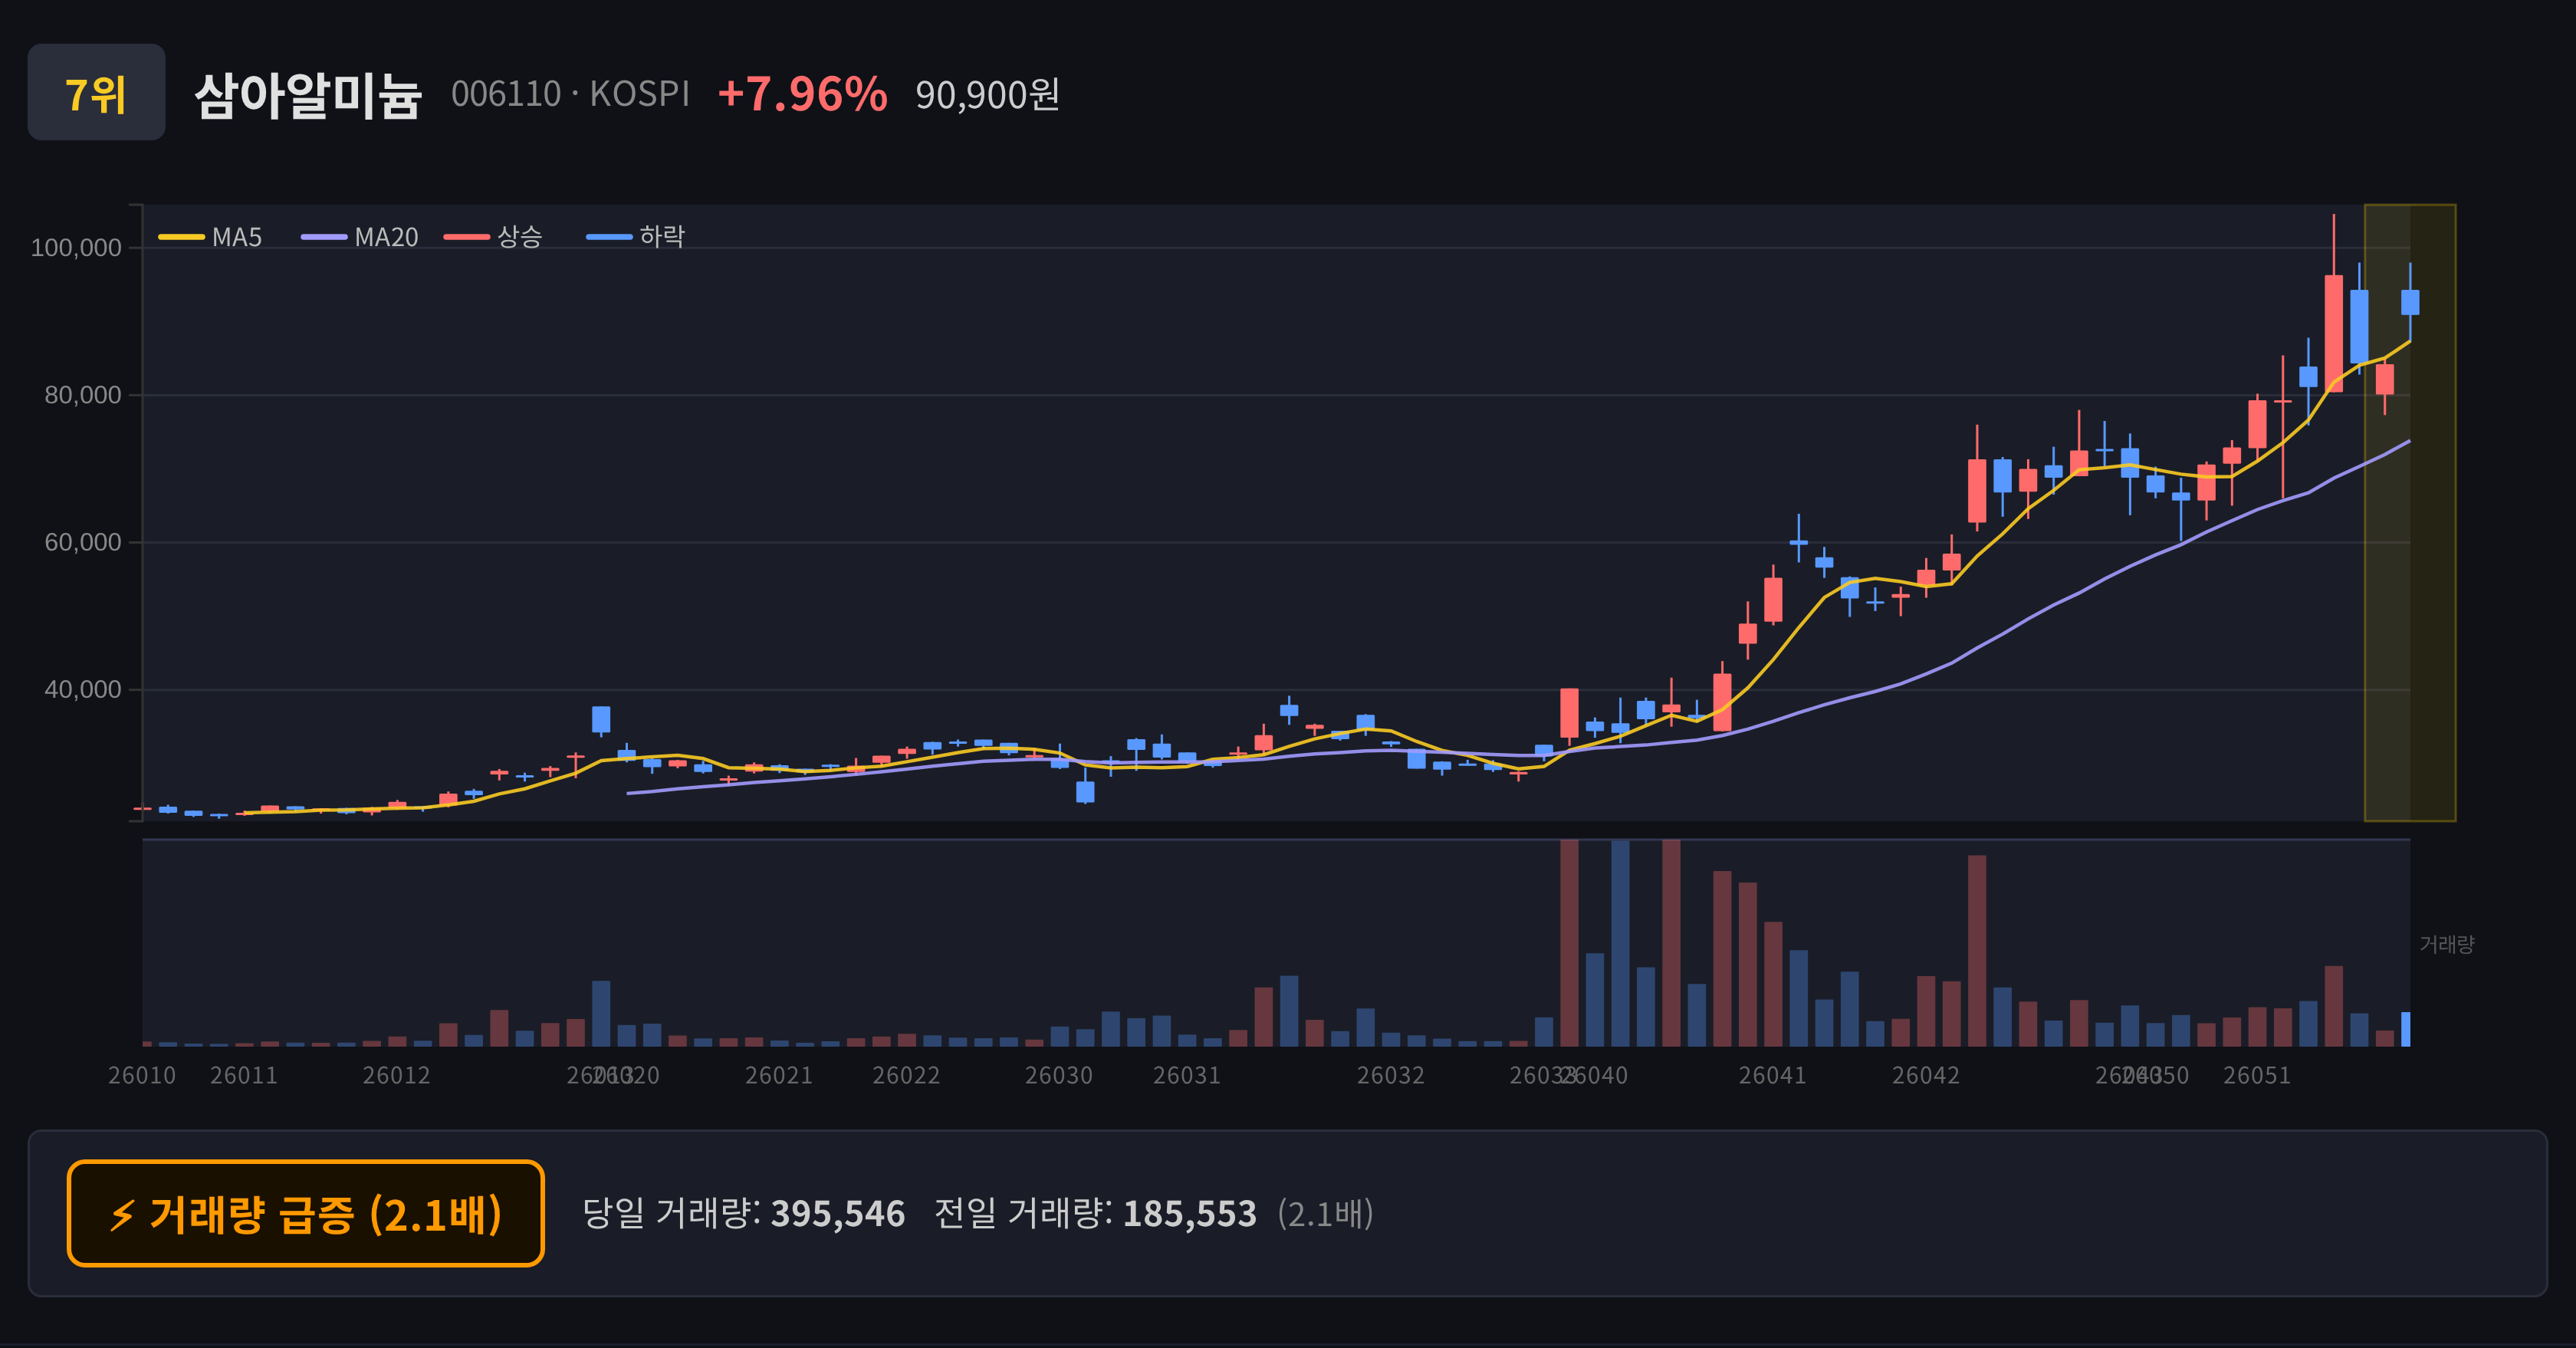This screenshot has width=2576, height=1348.
Task: Click the 거래량 volume axis label
Action: 2446,944
